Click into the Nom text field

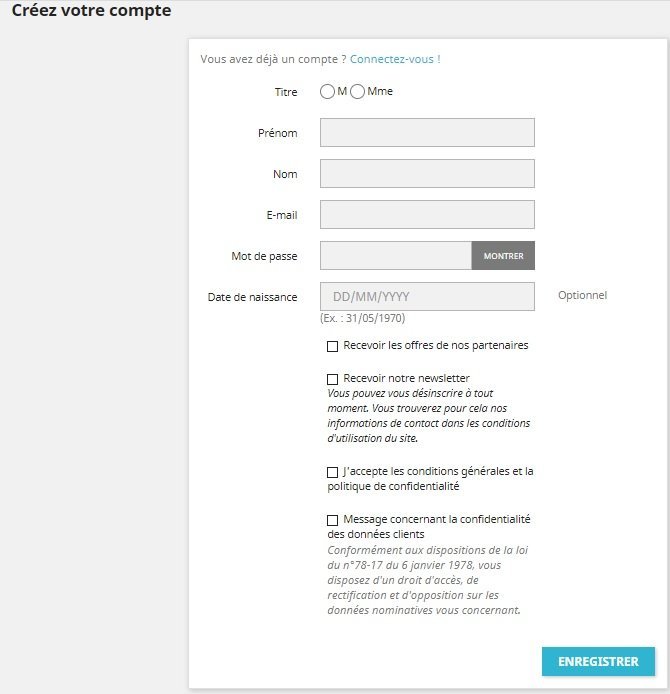pos(427,174)
